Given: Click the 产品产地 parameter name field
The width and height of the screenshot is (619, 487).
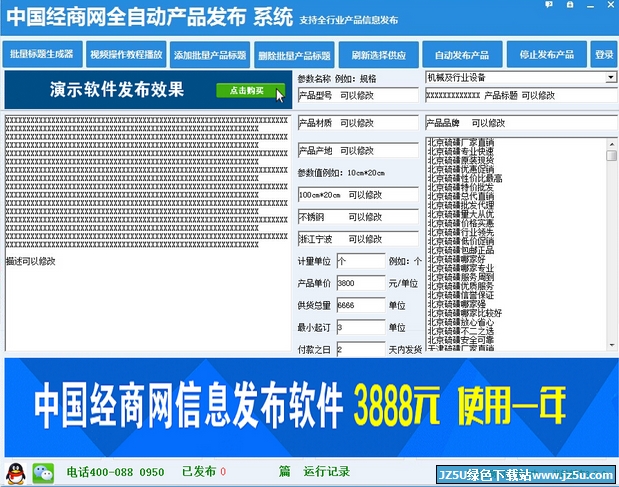Looking at the screenshot, I should pos(358,150).
